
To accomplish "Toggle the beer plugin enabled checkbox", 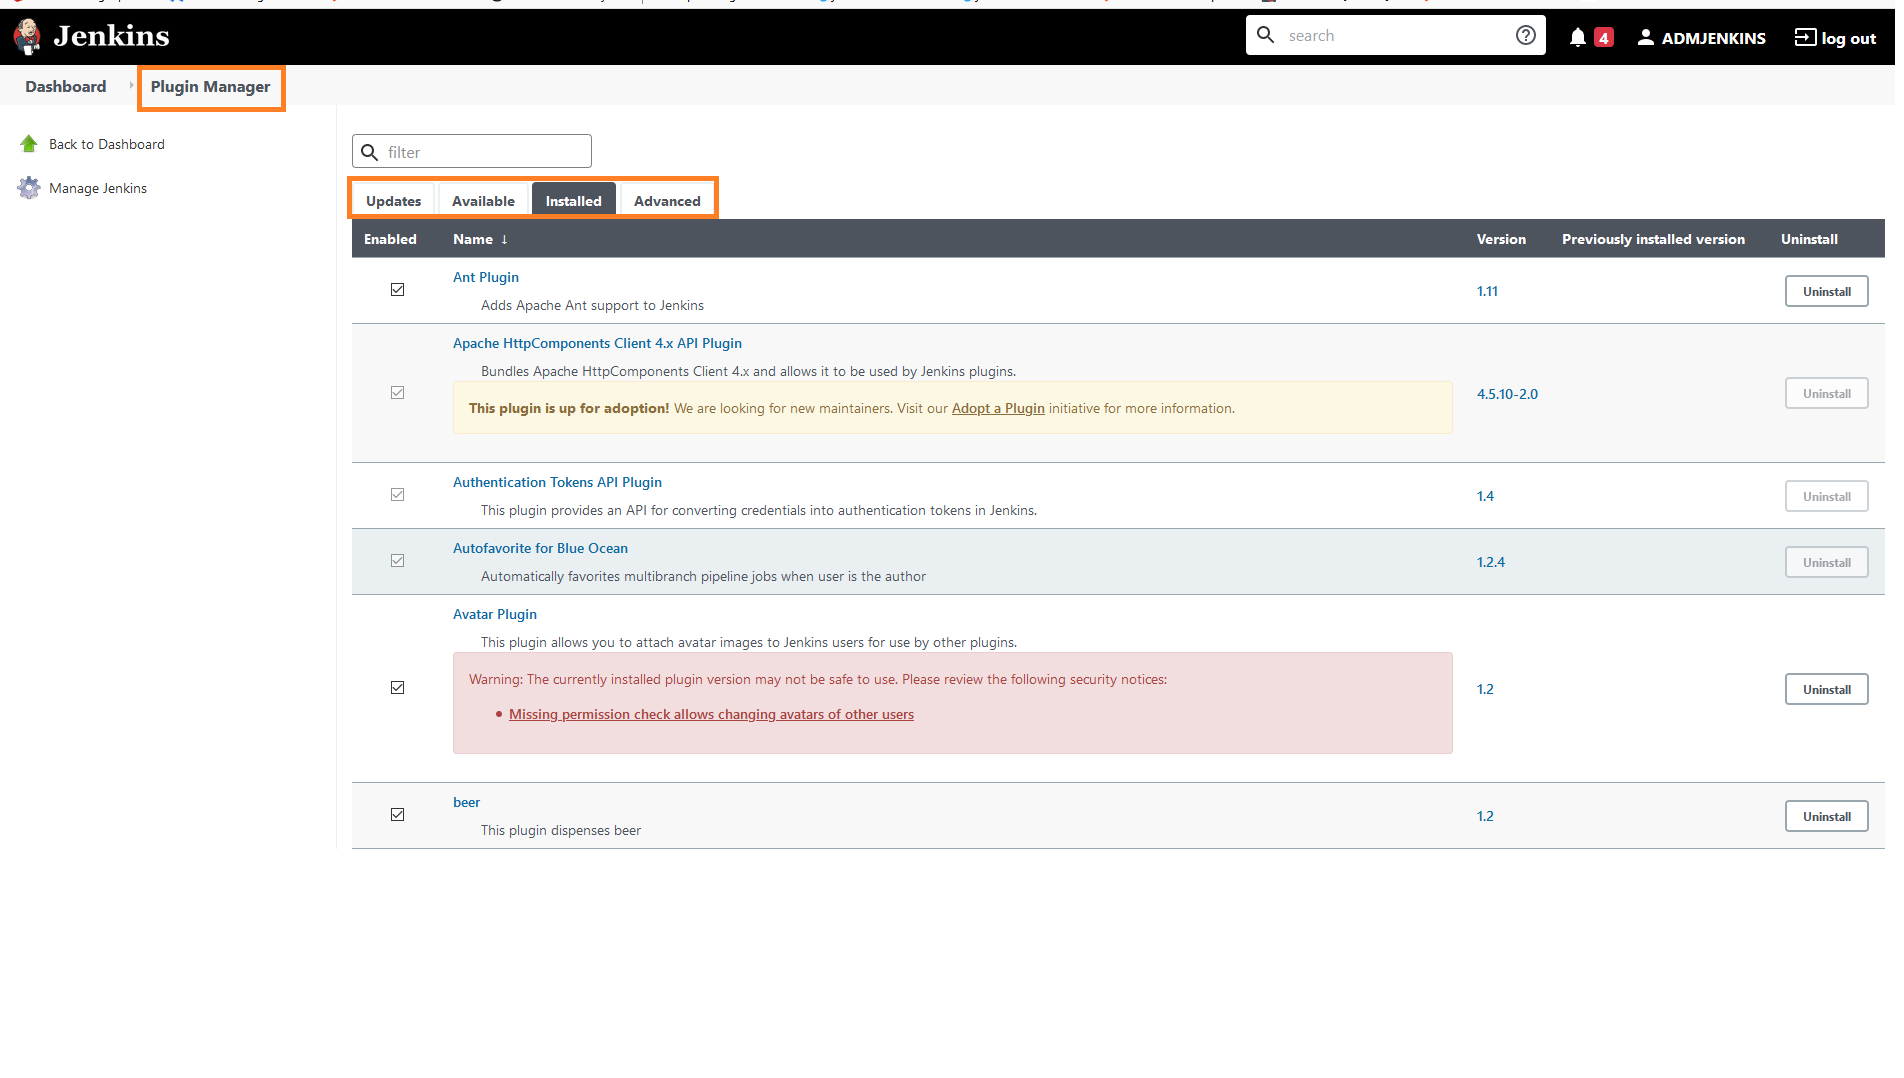I will (x=397, y=815).
